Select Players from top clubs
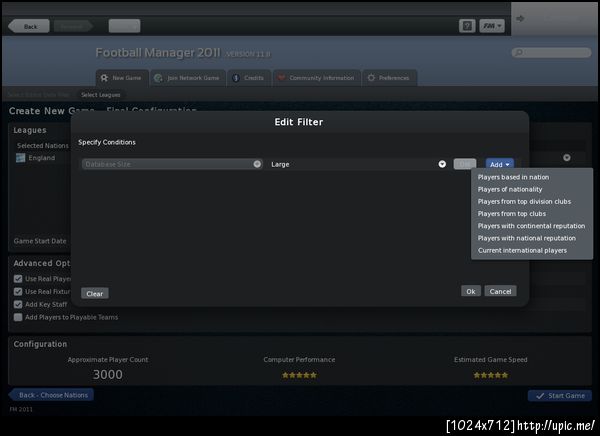Viewport: 600px width, 436px height. [x=512, y=214]
